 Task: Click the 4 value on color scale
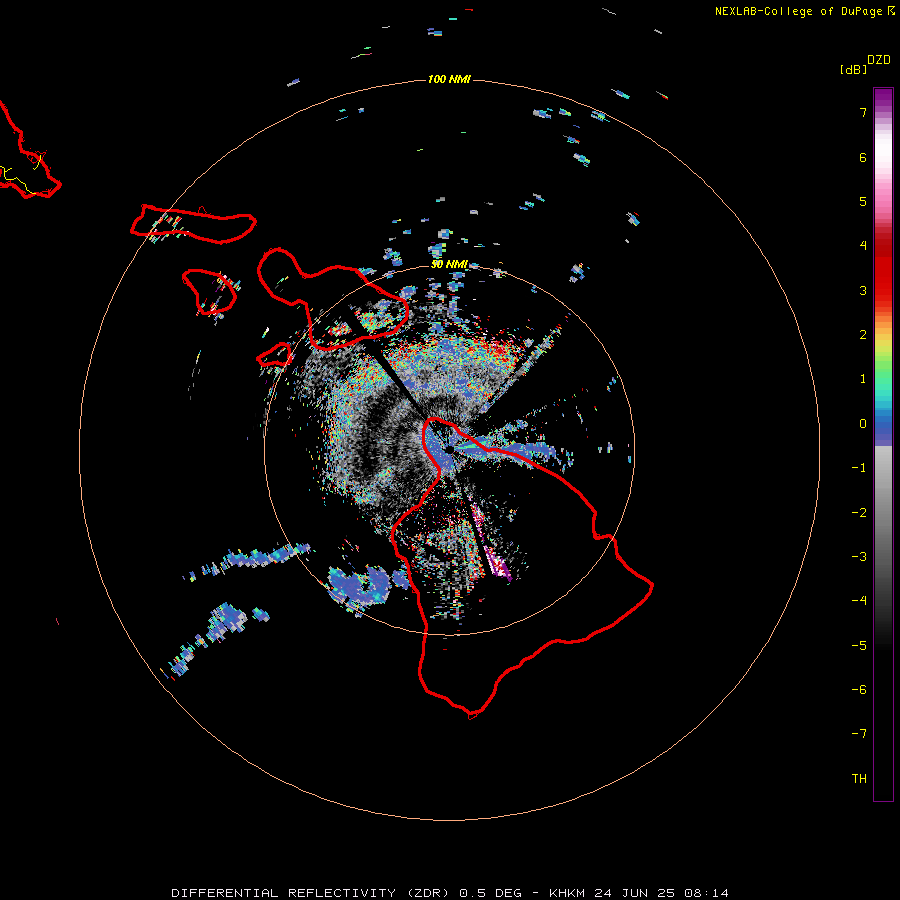click(x=863, y=246)
